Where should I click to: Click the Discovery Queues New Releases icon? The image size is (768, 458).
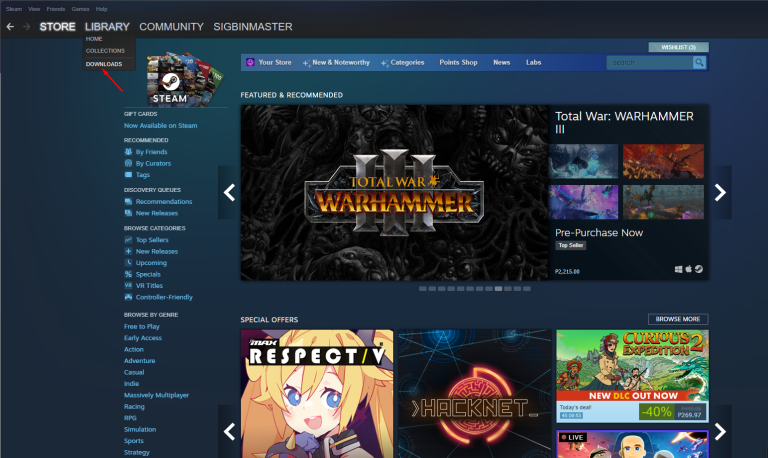click(128, 213)
